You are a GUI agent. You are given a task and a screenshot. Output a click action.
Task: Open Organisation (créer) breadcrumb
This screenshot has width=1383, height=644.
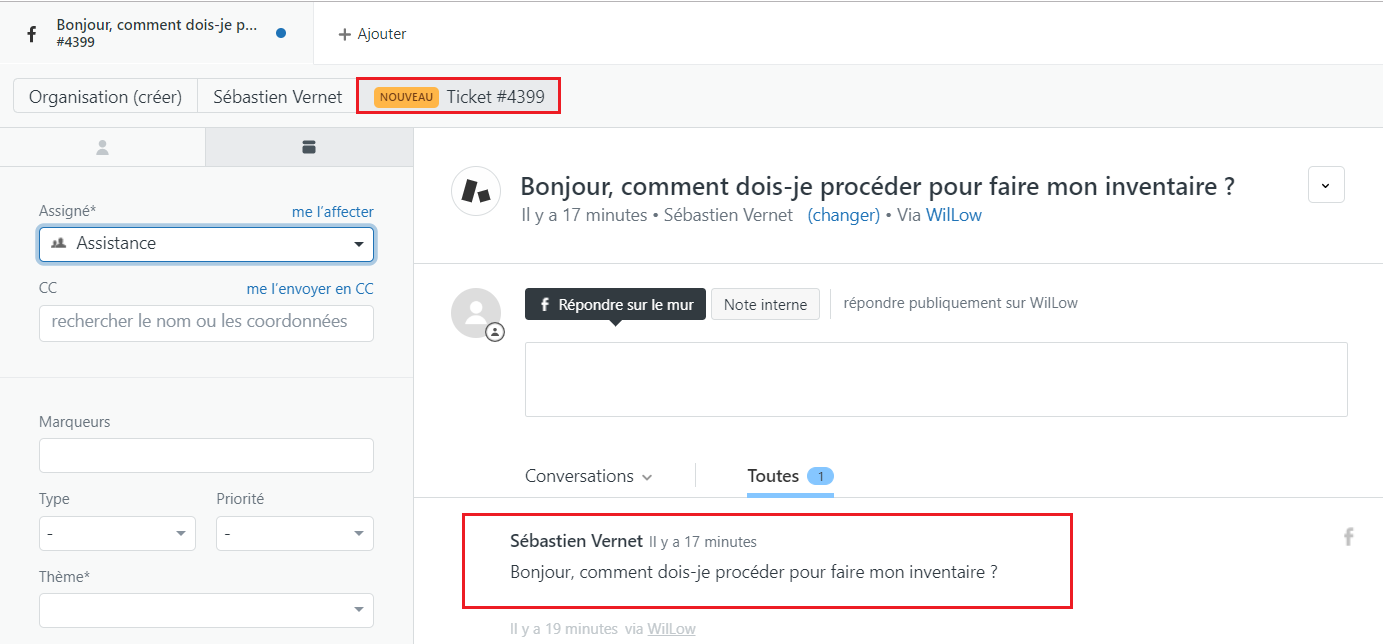(x=105, y=97)
